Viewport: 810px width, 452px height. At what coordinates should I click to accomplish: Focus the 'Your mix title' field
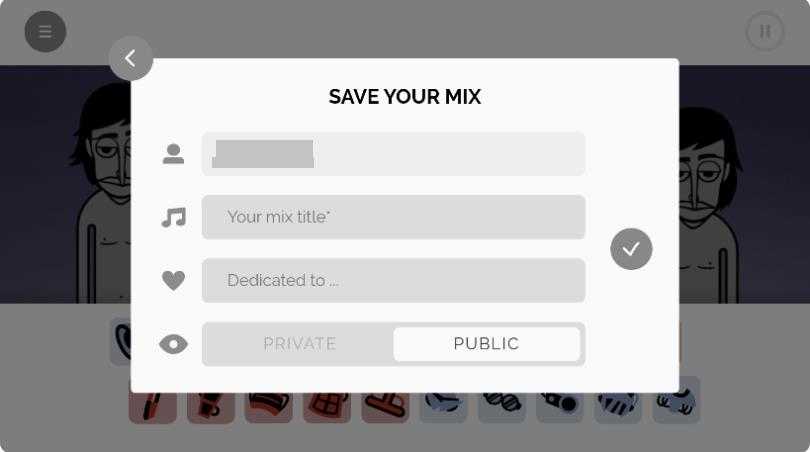pos(393,217)
